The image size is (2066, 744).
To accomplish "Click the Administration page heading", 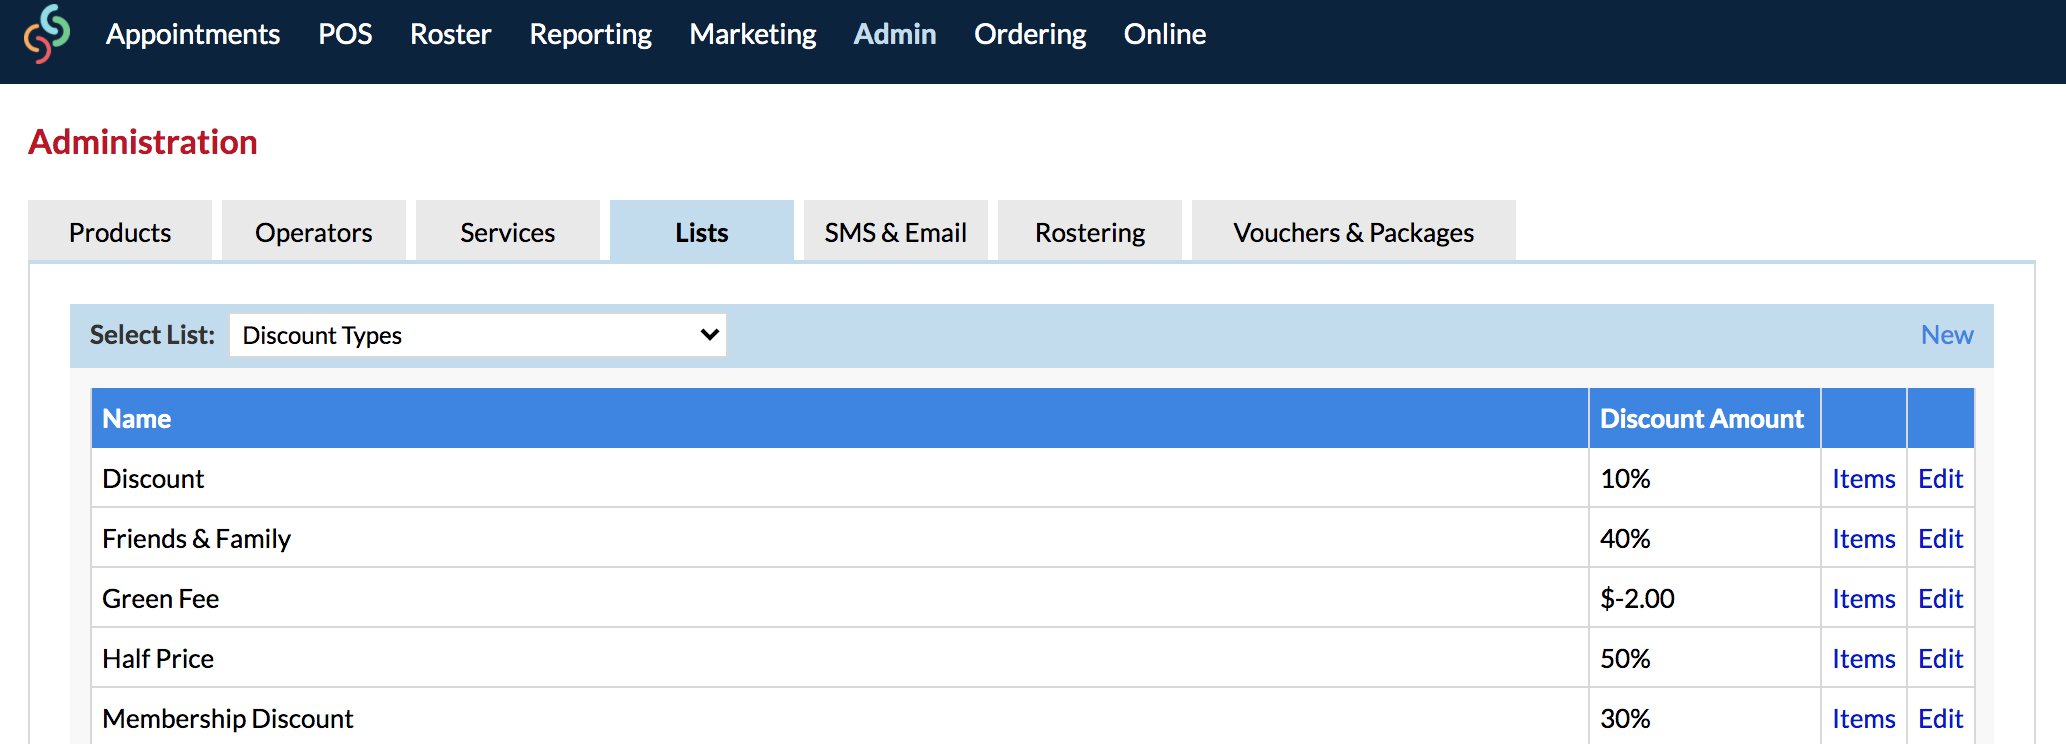I will 143,142.
